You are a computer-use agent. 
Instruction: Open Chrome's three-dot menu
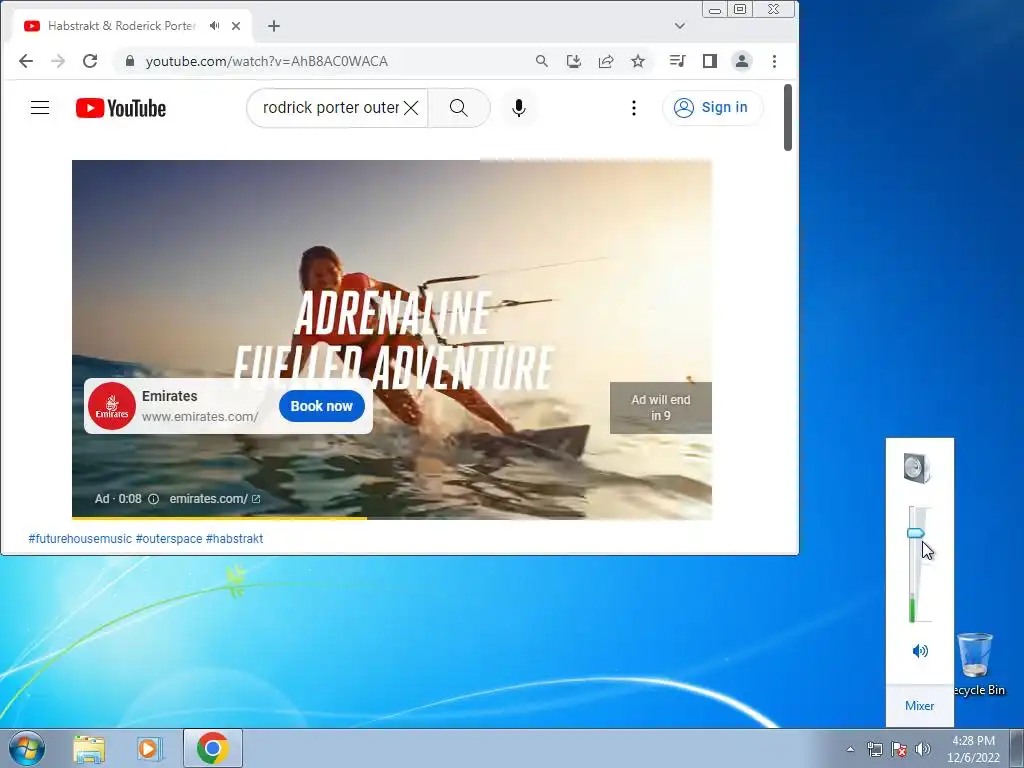(775, 61)
